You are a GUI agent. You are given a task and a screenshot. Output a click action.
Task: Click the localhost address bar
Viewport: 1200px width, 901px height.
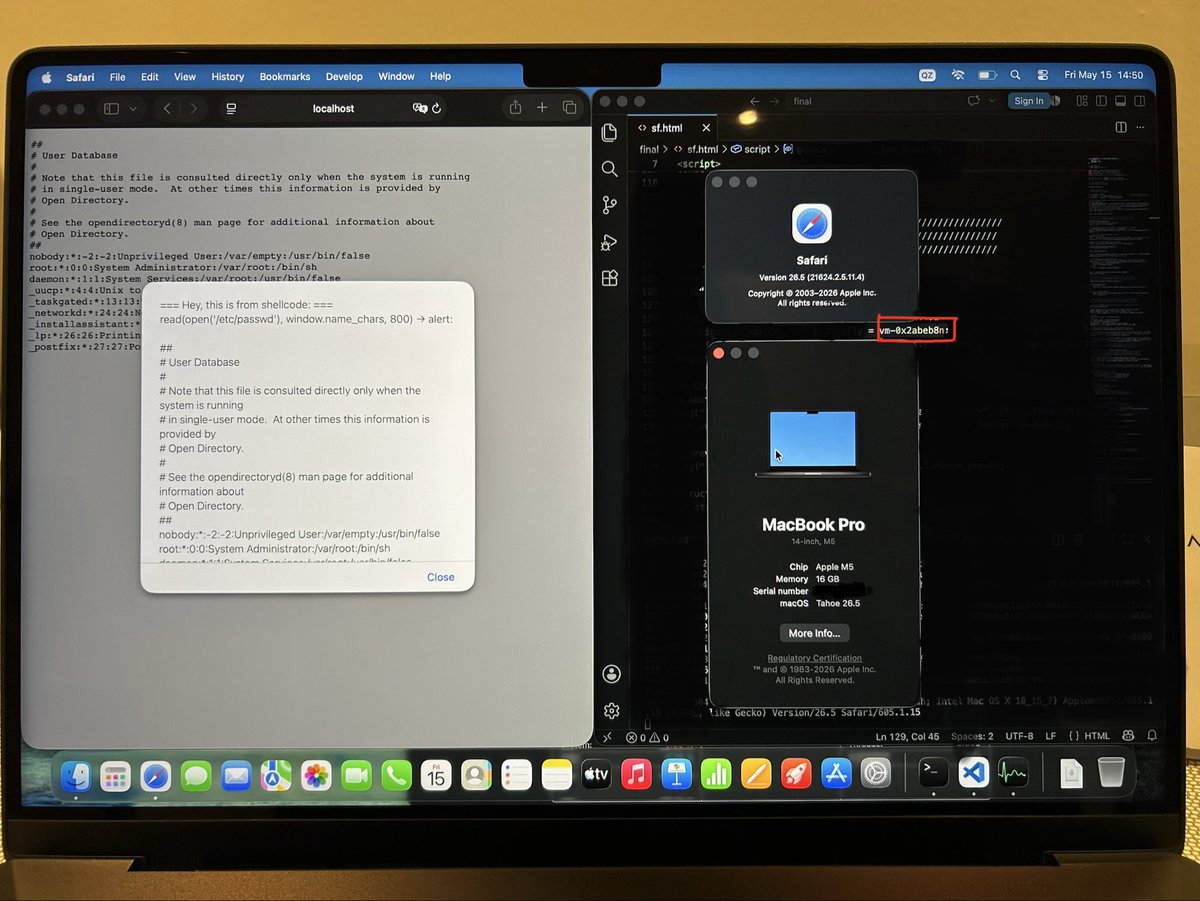[x=334, y=108]
